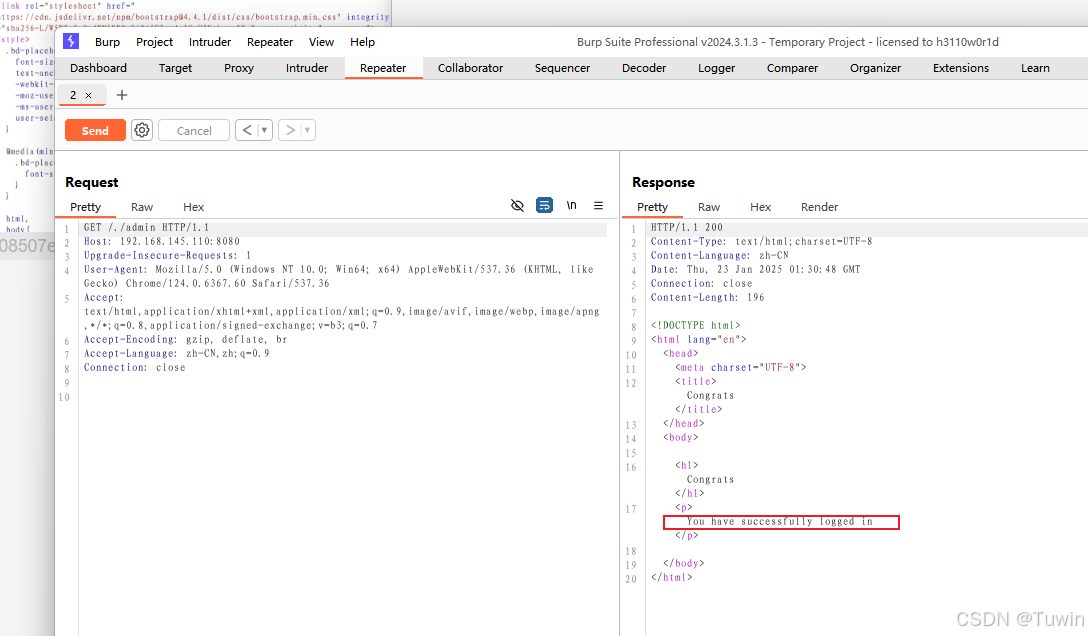Image resolution: width=1088 pixels, height=636 pixels.
Task: Send the request
Action: tap(95, 130)
